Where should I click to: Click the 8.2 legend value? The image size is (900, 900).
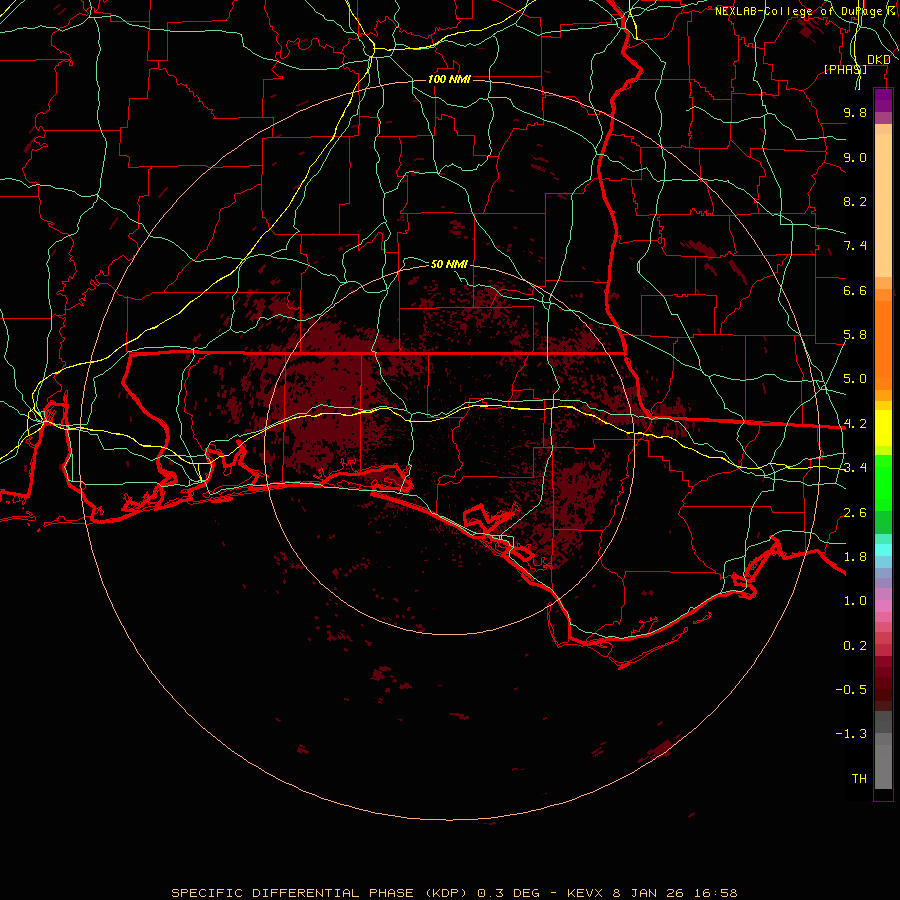pyautogui.click(x=855, y=201)
